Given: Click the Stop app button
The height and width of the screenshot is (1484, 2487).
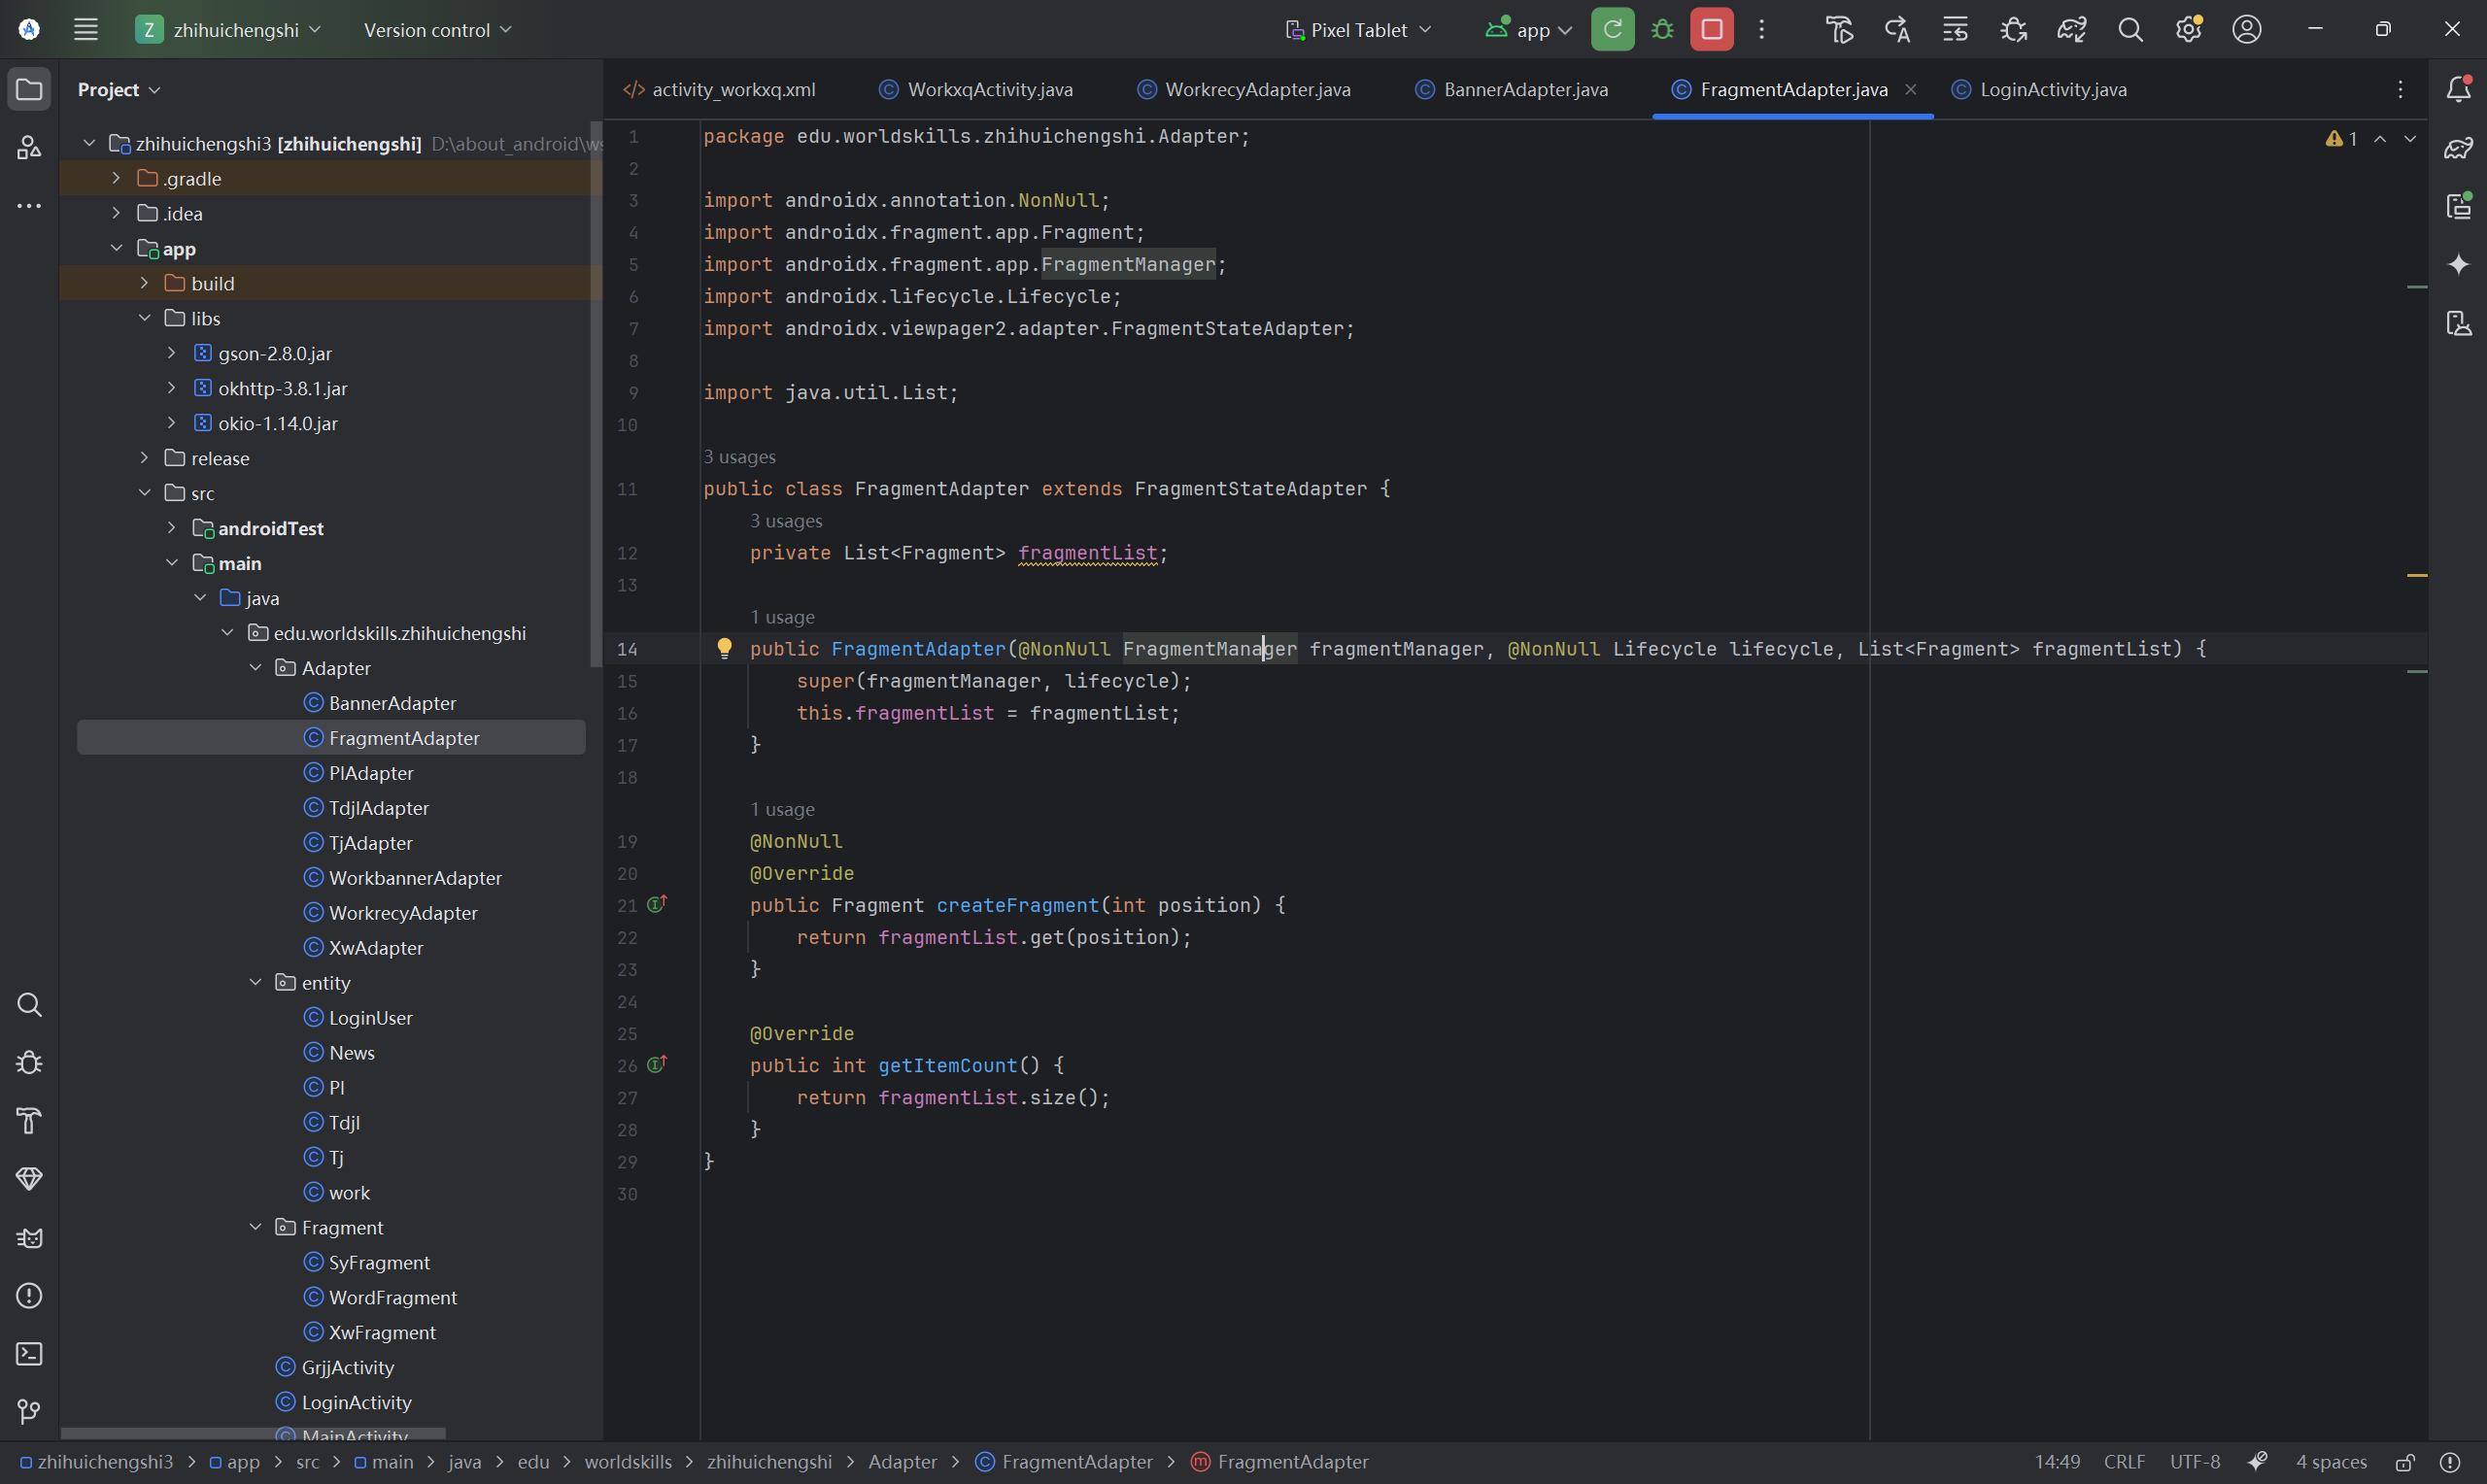Looking at the screenshot, I should (x=1711, y=30).
